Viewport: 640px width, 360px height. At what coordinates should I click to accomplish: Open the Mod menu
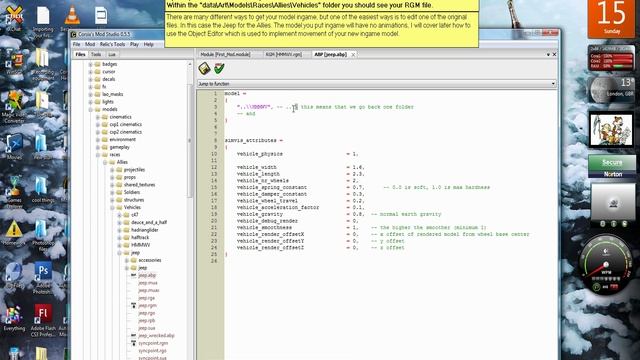[x=90, y=44]
